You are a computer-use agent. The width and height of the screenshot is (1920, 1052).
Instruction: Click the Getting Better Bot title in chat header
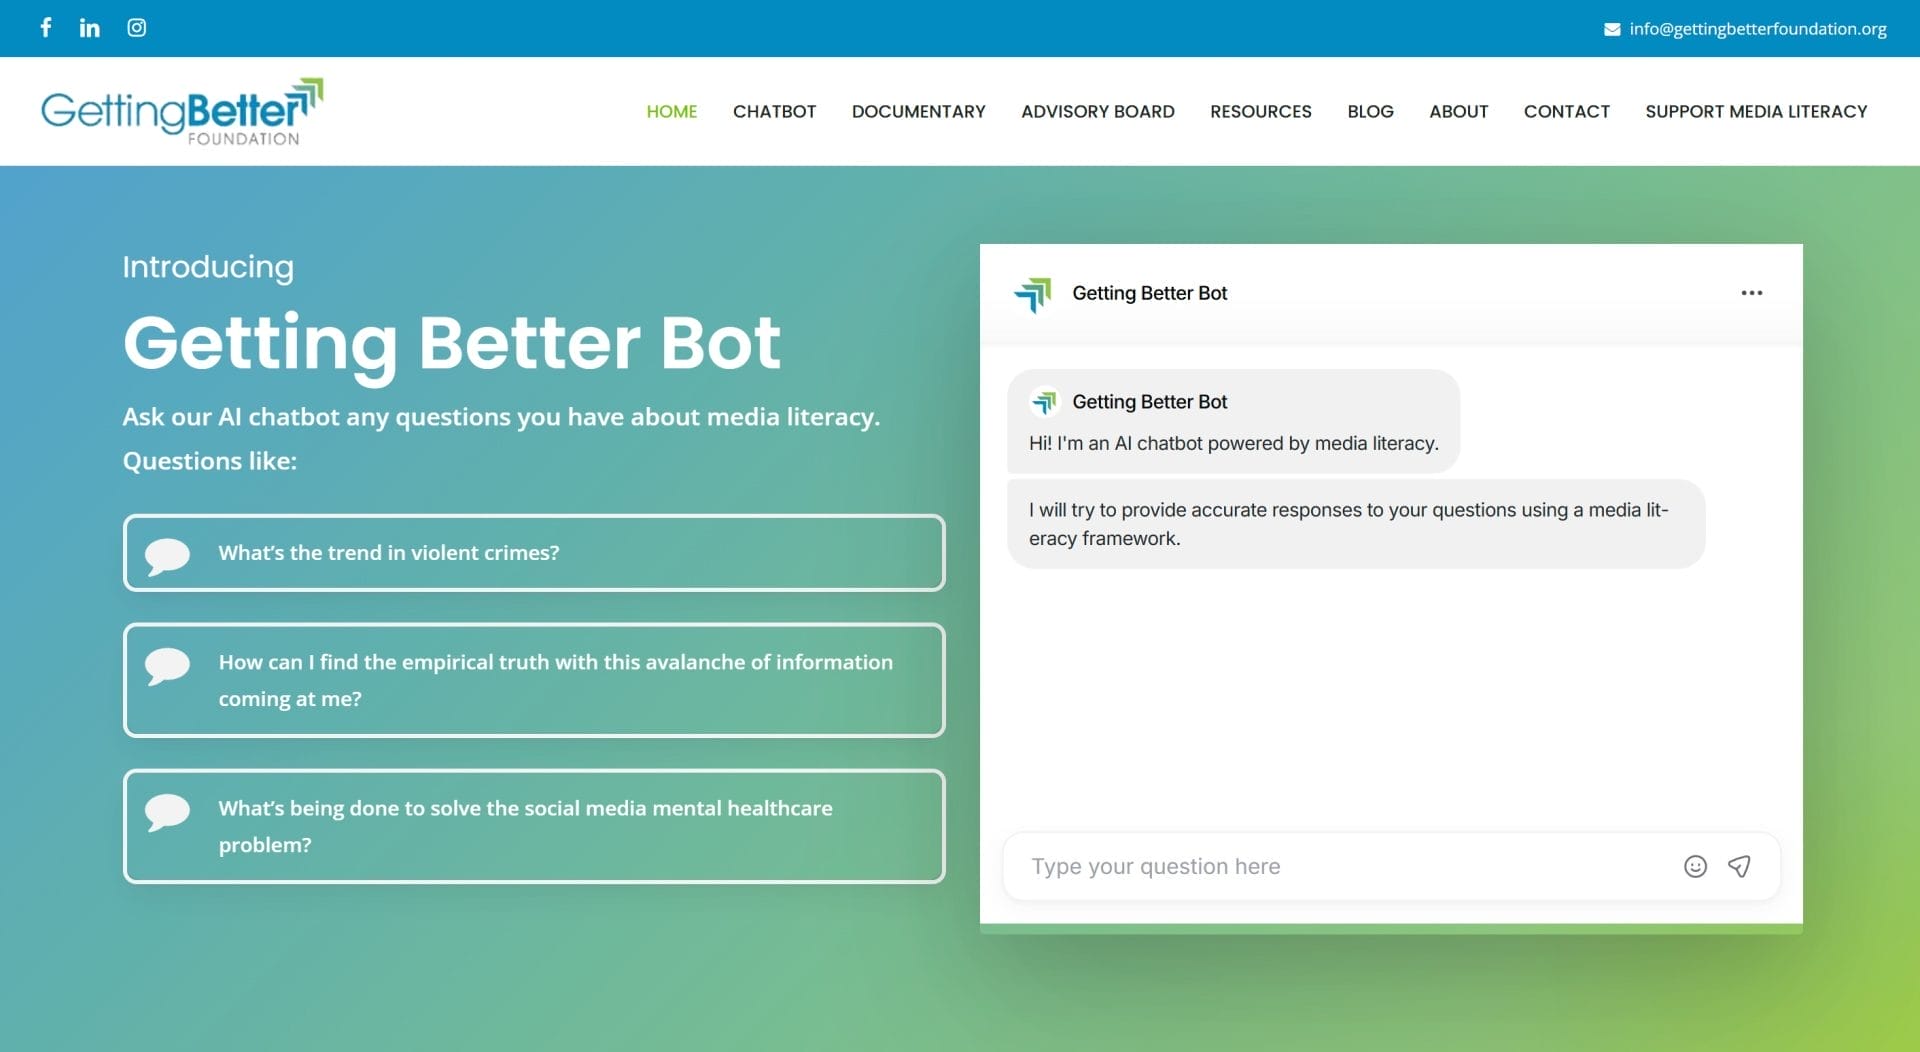coord(1149,293)
